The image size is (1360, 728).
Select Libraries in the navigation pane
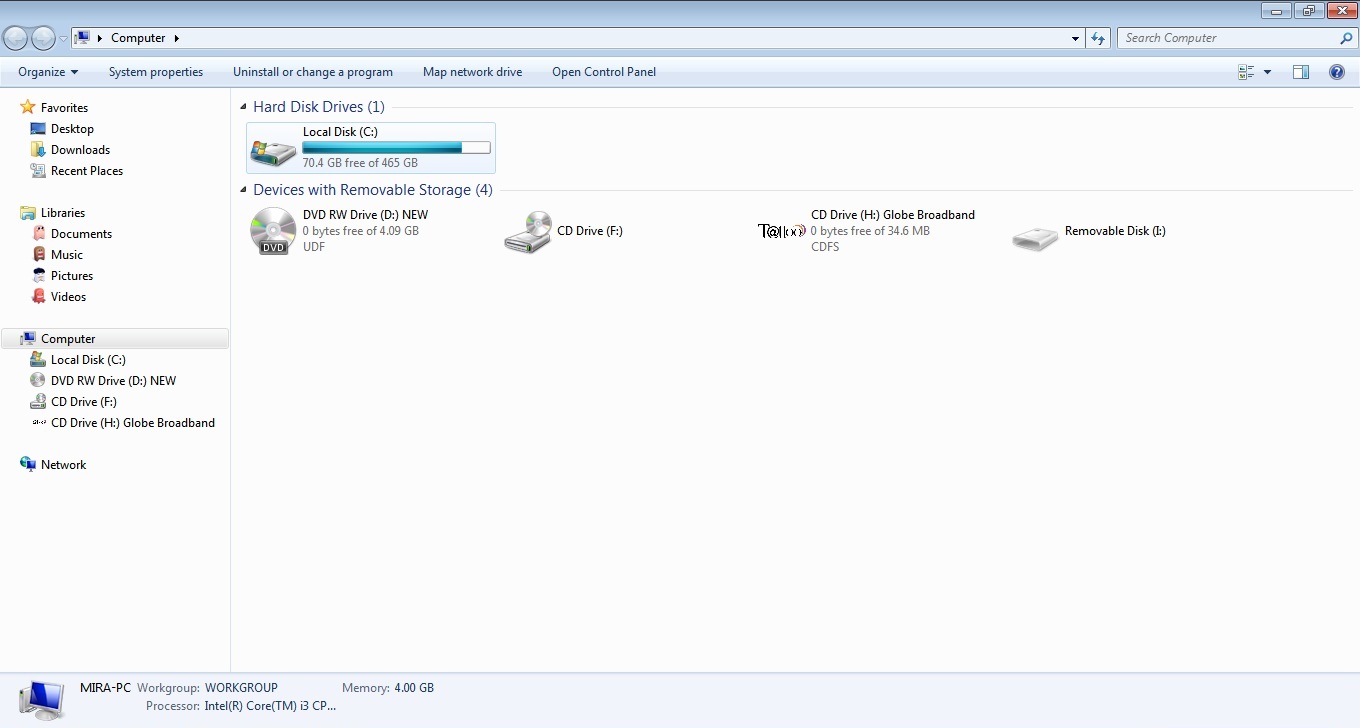63,213
